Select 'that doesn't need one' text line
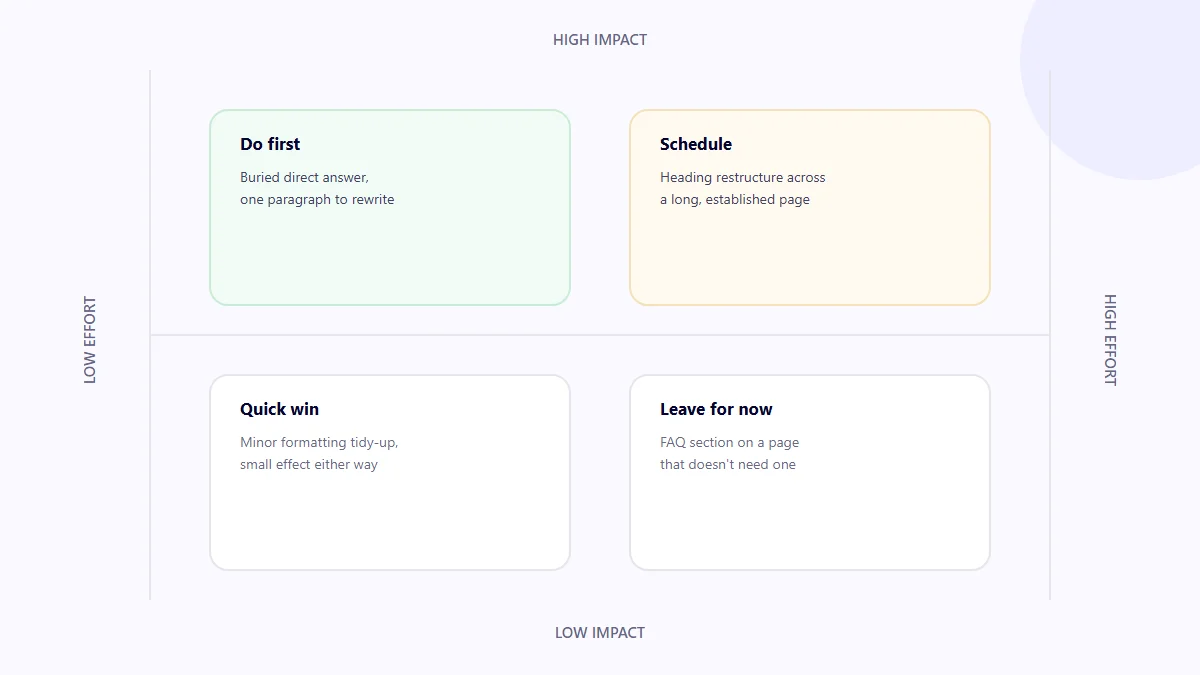This screenshot has height=675, width=1200. coord(728,464)
